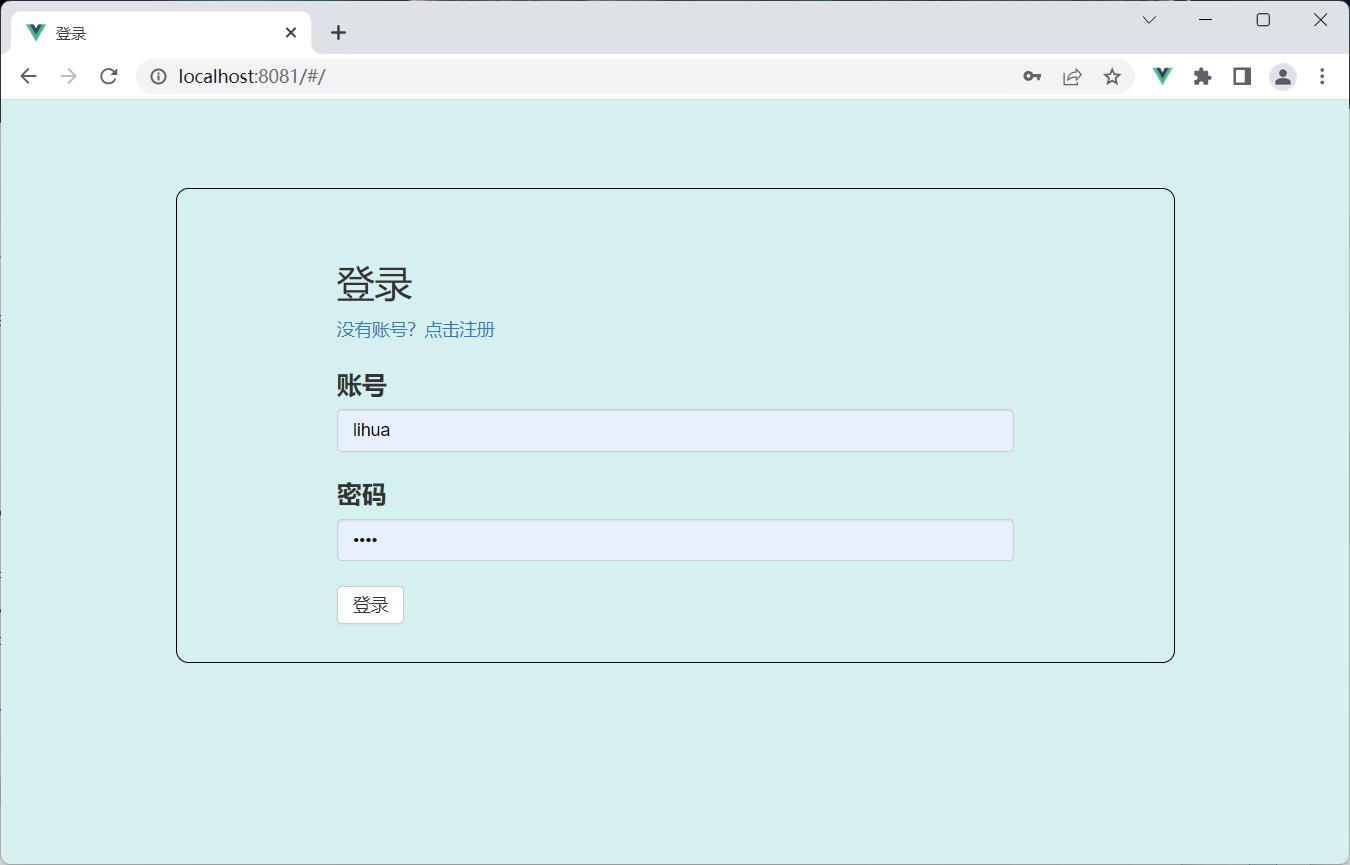Click inside the 账号 account input field
Image resolution: width=1350 pixels, height=865 pixels.
(x=675, y=430)
